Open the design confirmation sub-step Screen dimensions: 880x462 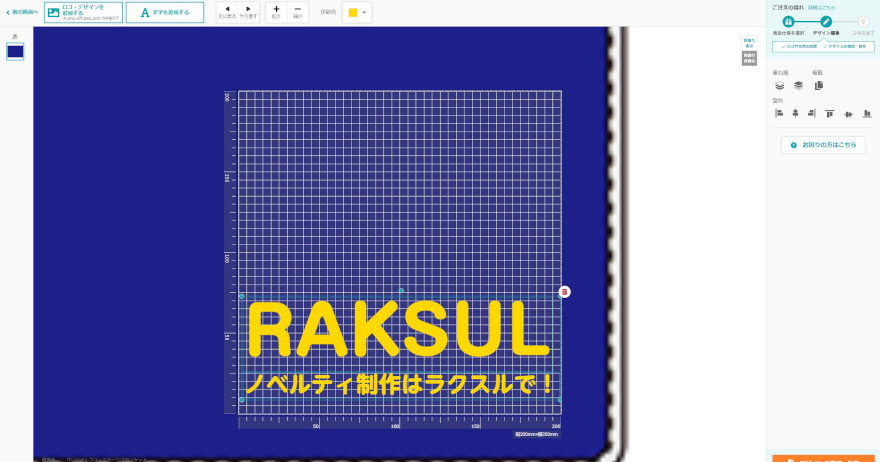[x=845, y=47]
